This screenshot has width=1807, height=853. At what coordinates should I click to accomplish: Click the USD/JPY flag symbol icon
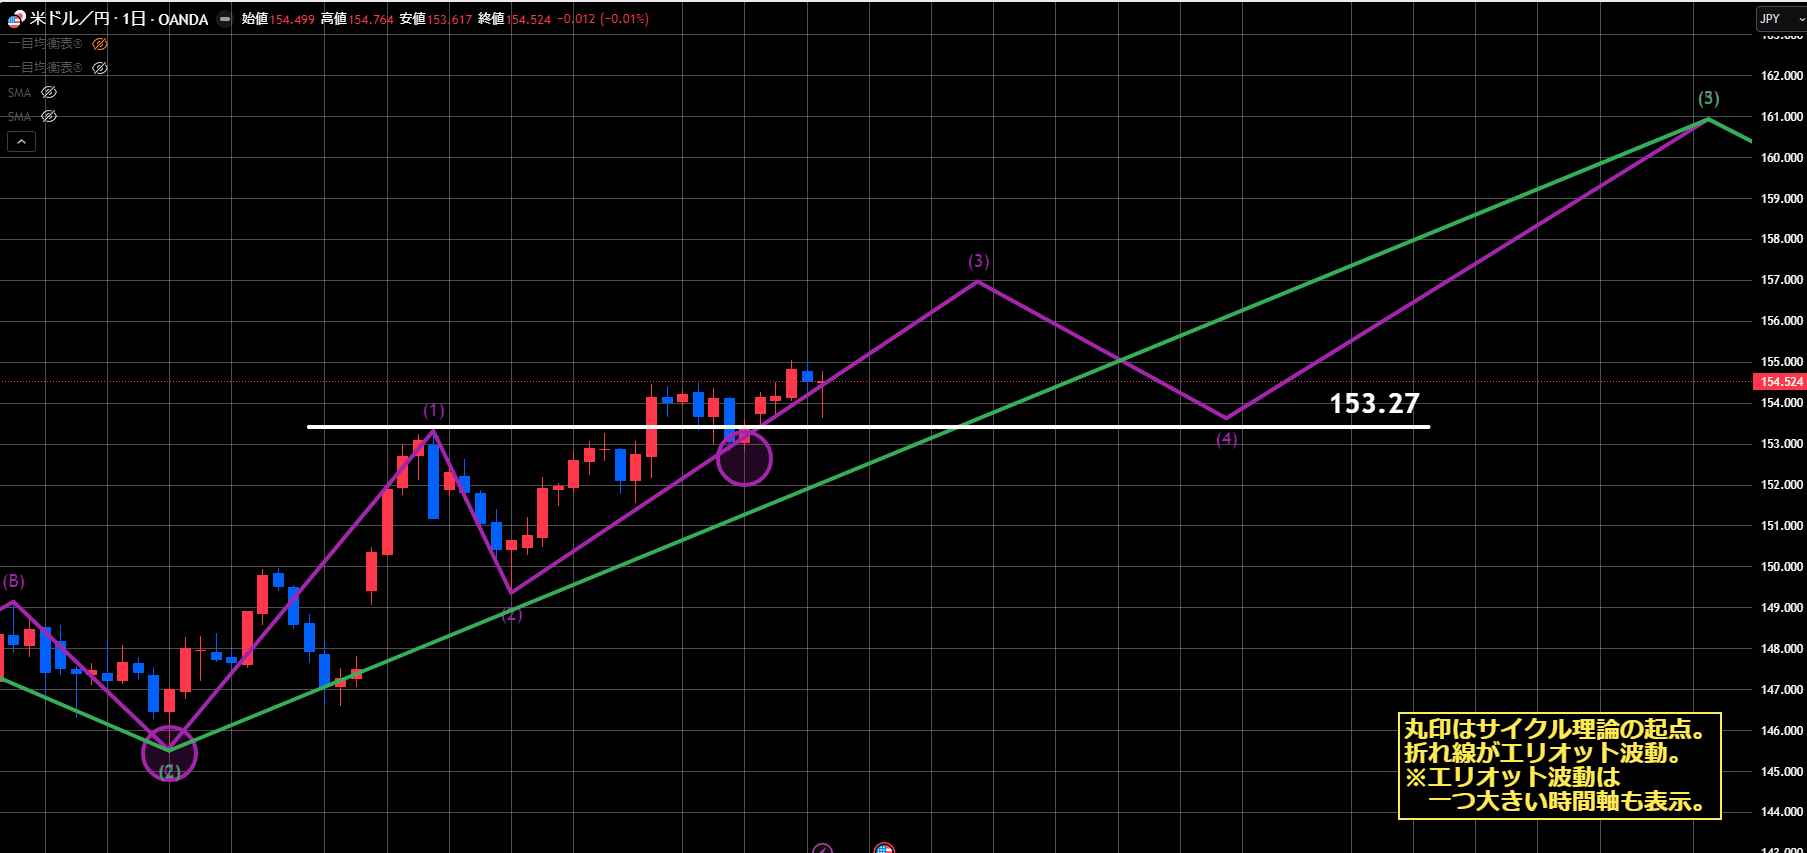click(16, 19)
